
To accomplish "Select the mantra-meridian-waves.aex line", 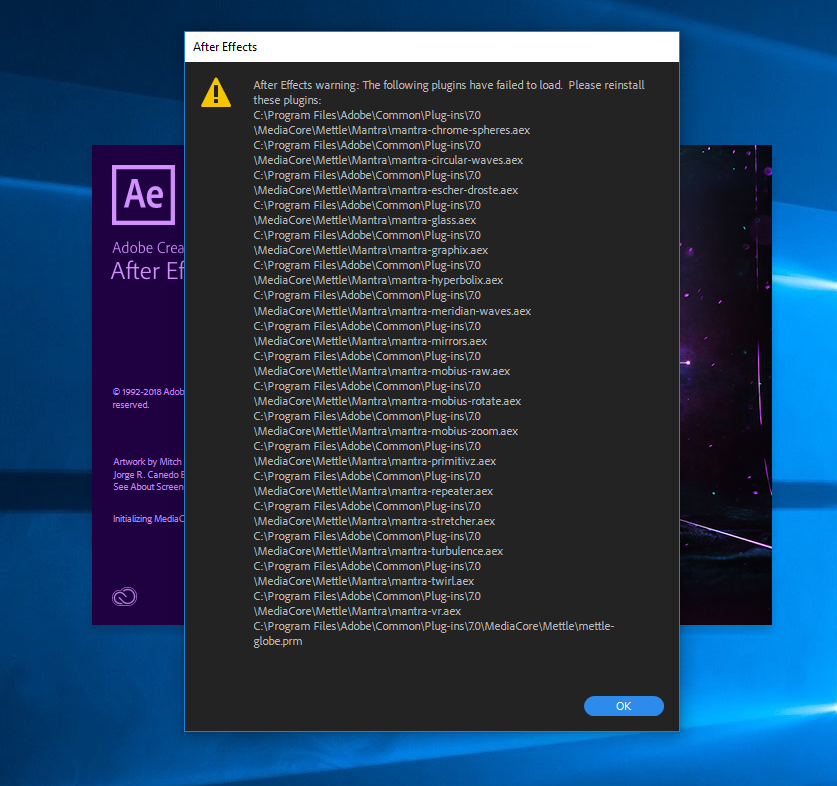I will (x=392, y=311).
